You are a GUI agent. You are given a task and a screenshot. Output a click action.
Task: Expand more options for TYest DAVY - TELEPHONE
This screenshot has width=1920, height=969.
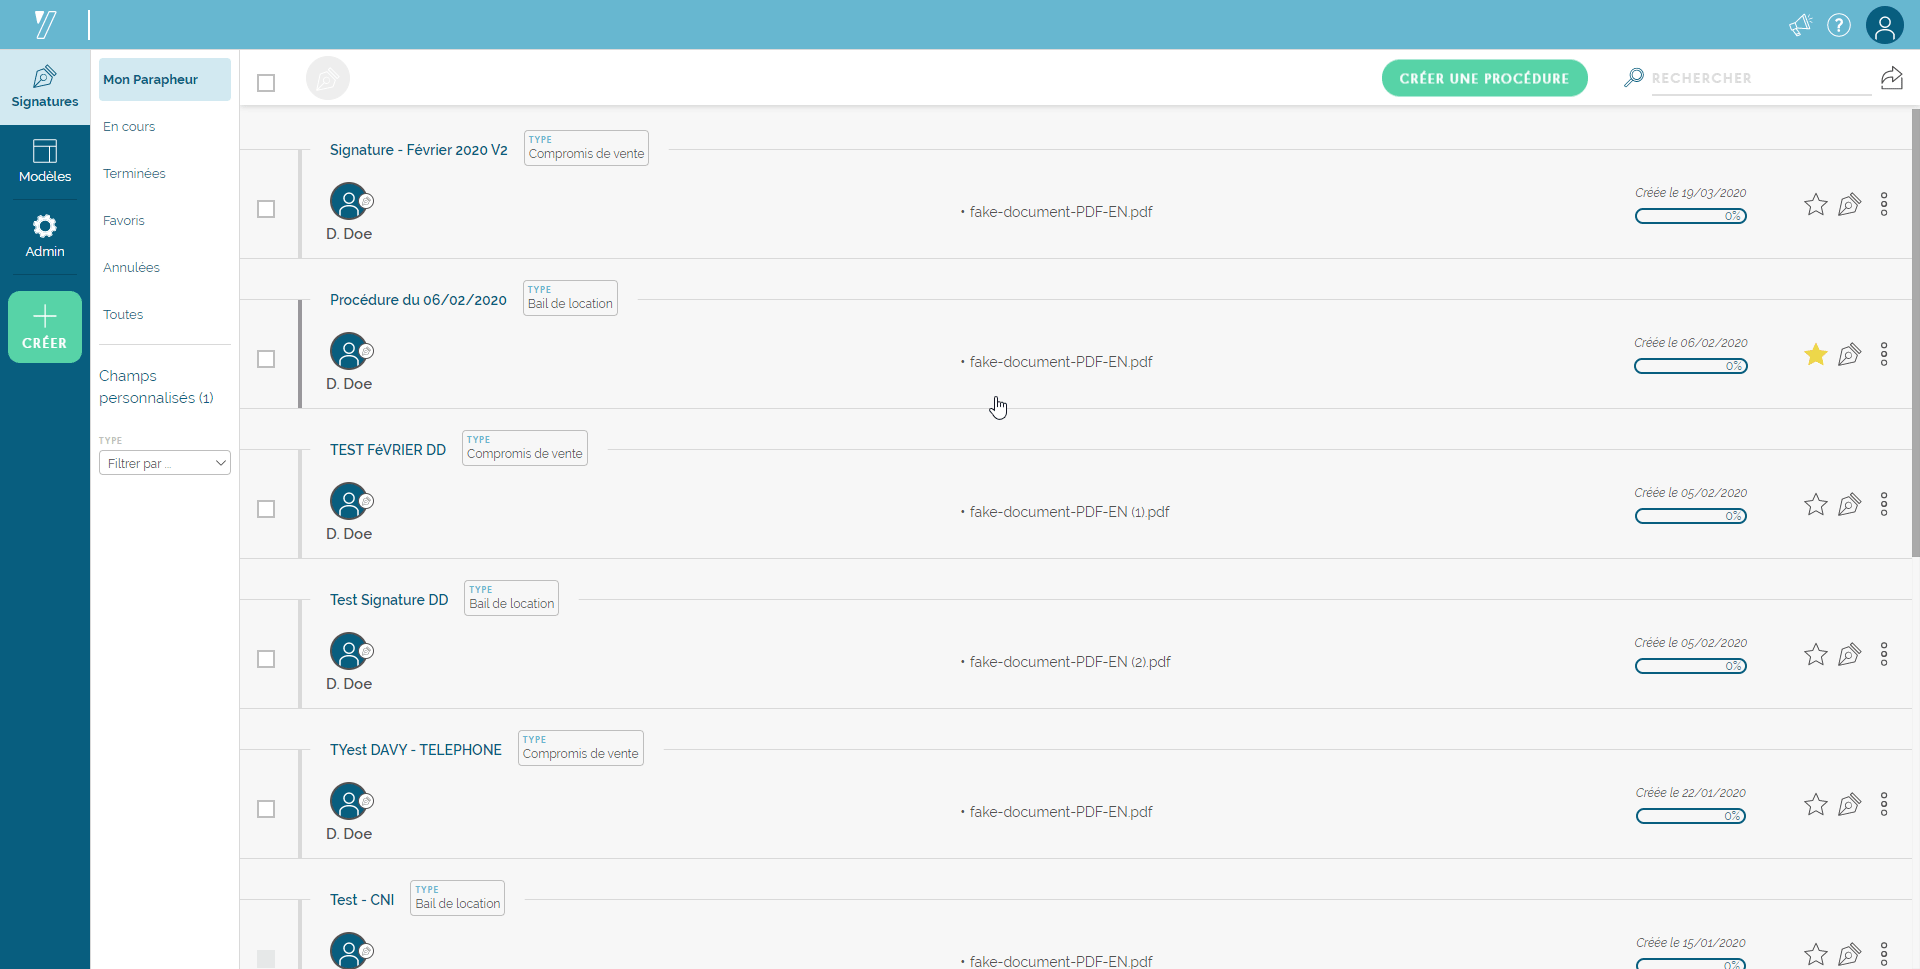[1883, 805]
